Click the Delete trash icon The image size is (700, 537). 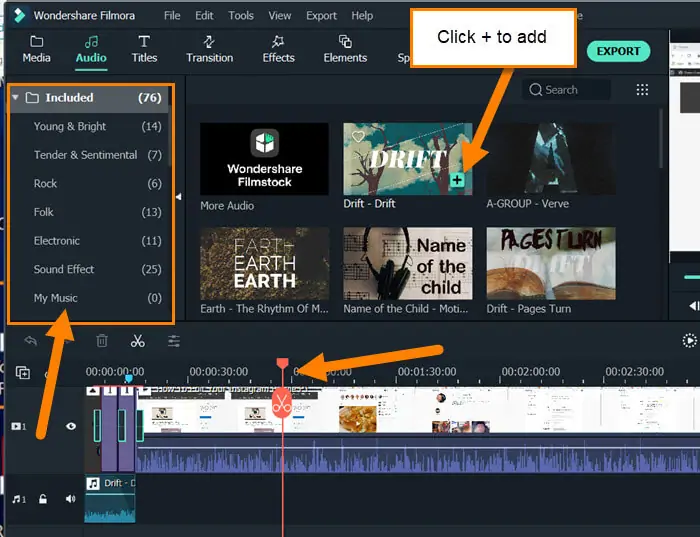tap(102, 341)
